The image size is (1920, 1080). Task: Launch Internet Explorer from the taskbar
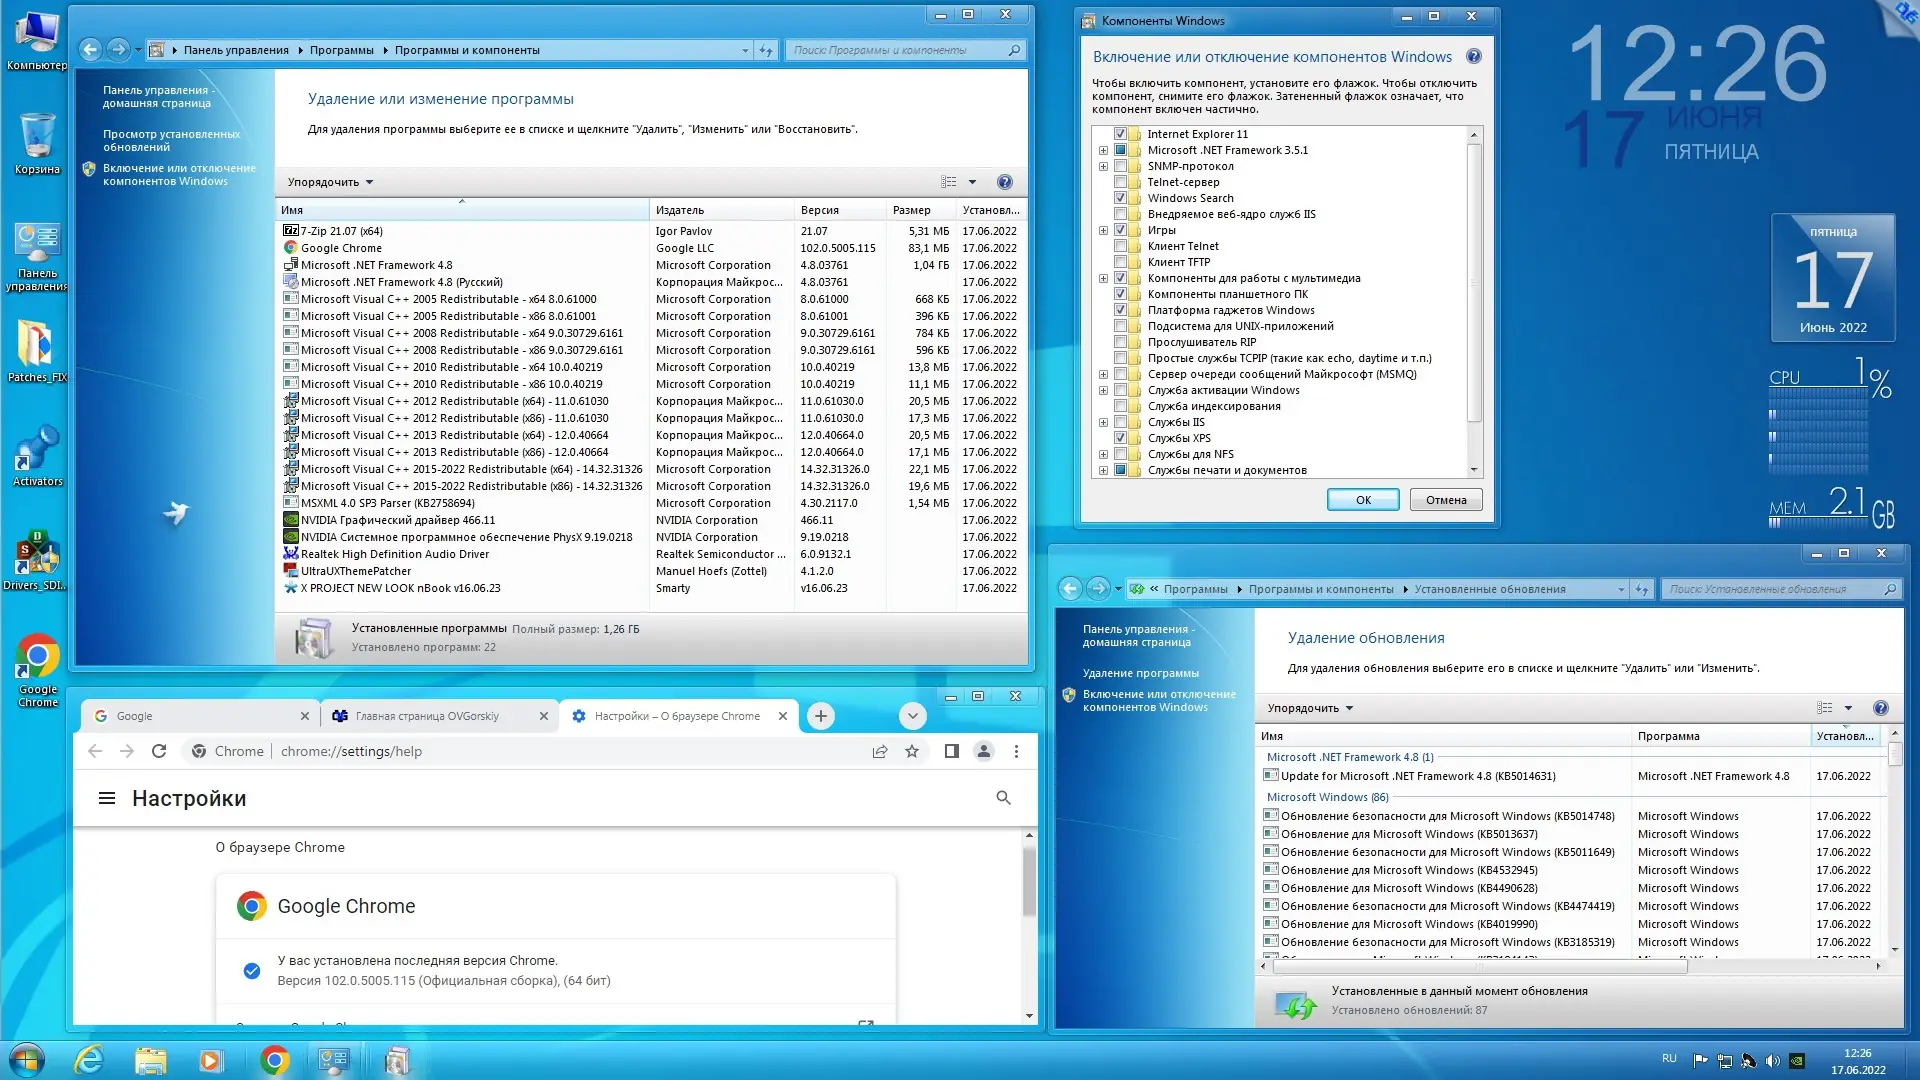(x=89, y=1060)
